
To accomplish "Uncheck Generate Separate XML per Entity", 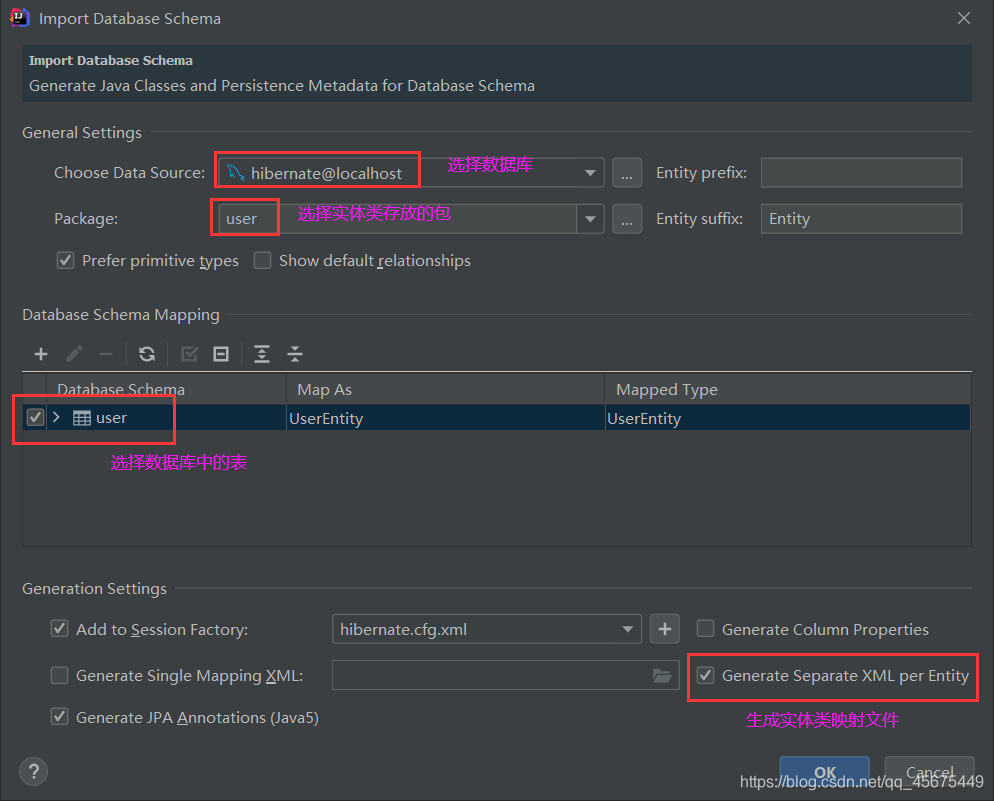I will [706, 675].
